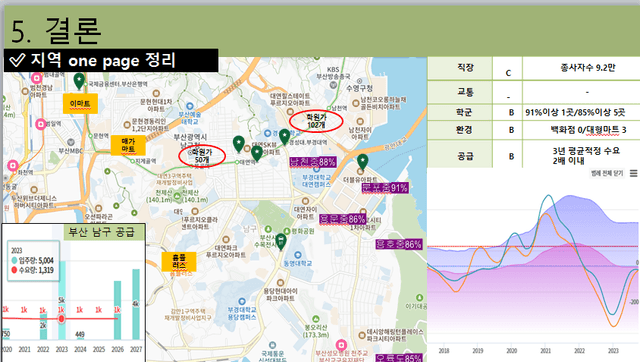Select the 대연파크푸르지오 apartment icon
Viewport: 640px width, 362px height.
coord(226,240)
